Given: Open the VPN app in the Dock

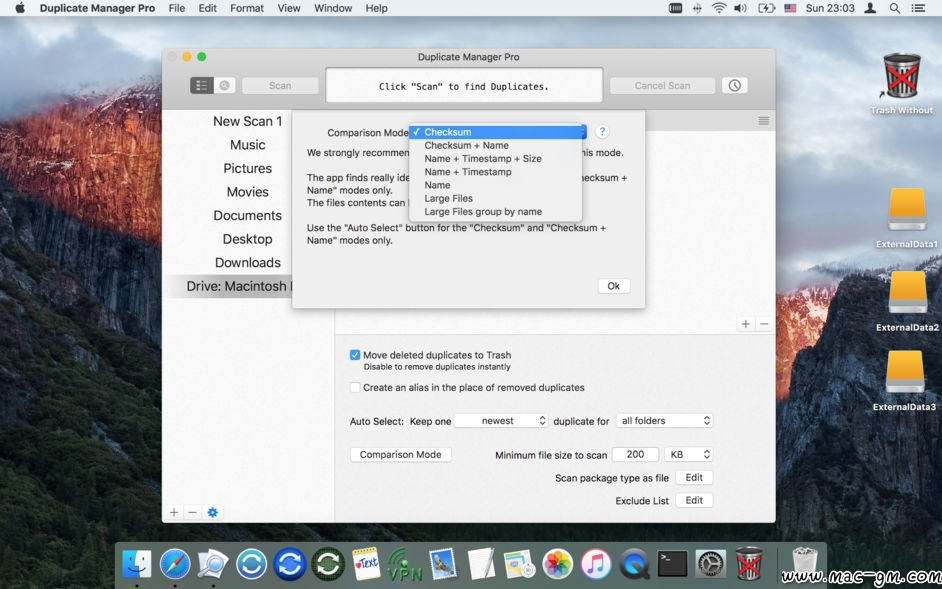Looking at the screenshot, I should coord(404,565).
